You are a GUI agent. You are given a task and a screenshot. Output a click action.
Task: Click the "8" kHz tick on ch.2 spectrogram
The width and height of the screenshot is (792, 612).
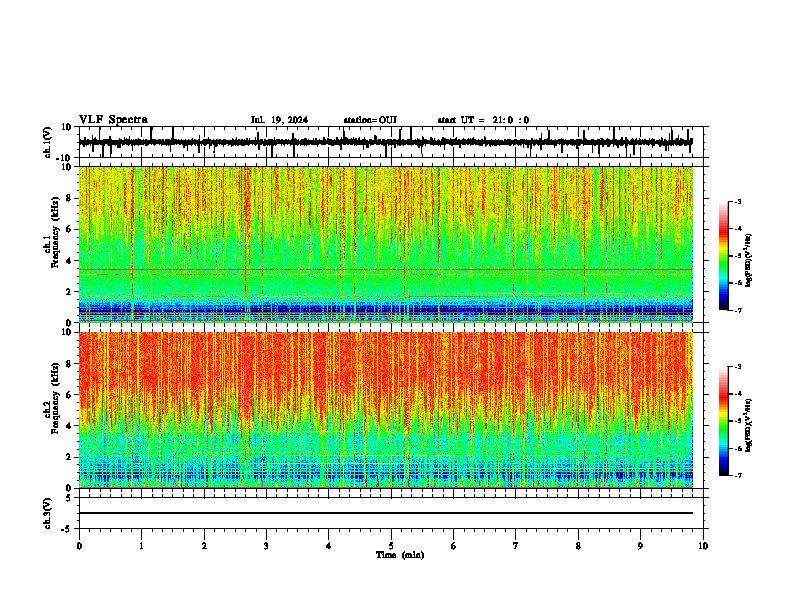69,364
